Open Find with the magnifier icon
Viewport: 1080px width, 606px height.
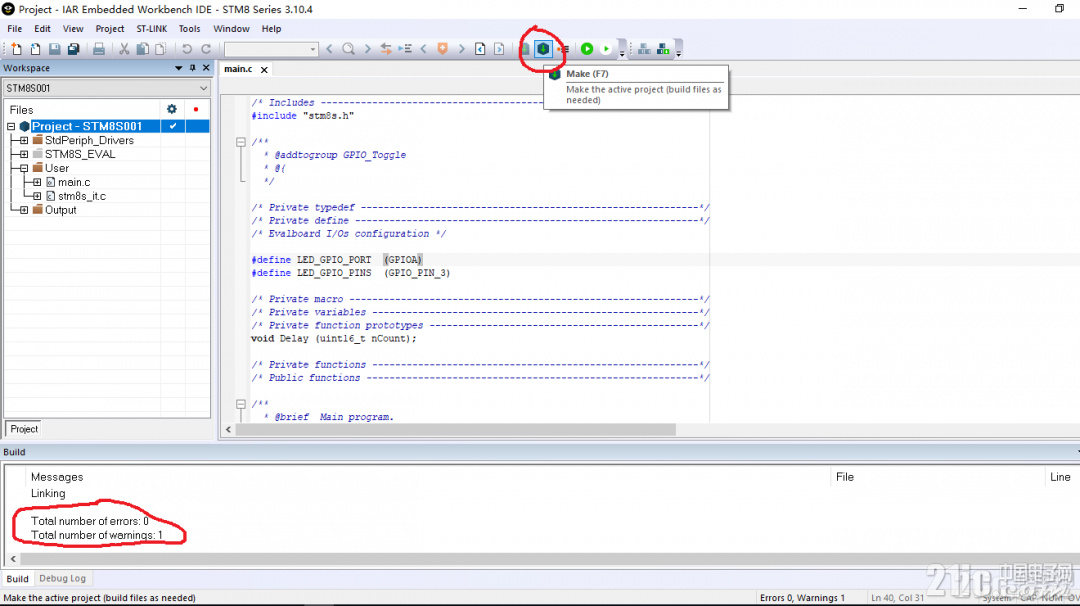pos(349,49)
